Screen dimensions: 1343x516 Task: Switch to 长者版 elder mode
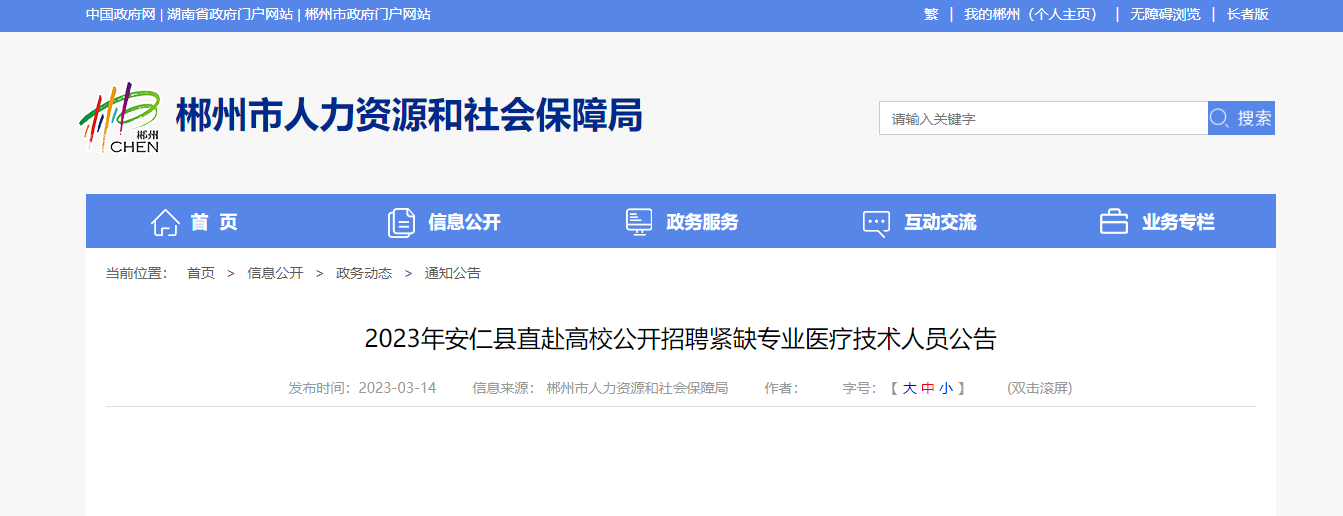pos(1247,14)
